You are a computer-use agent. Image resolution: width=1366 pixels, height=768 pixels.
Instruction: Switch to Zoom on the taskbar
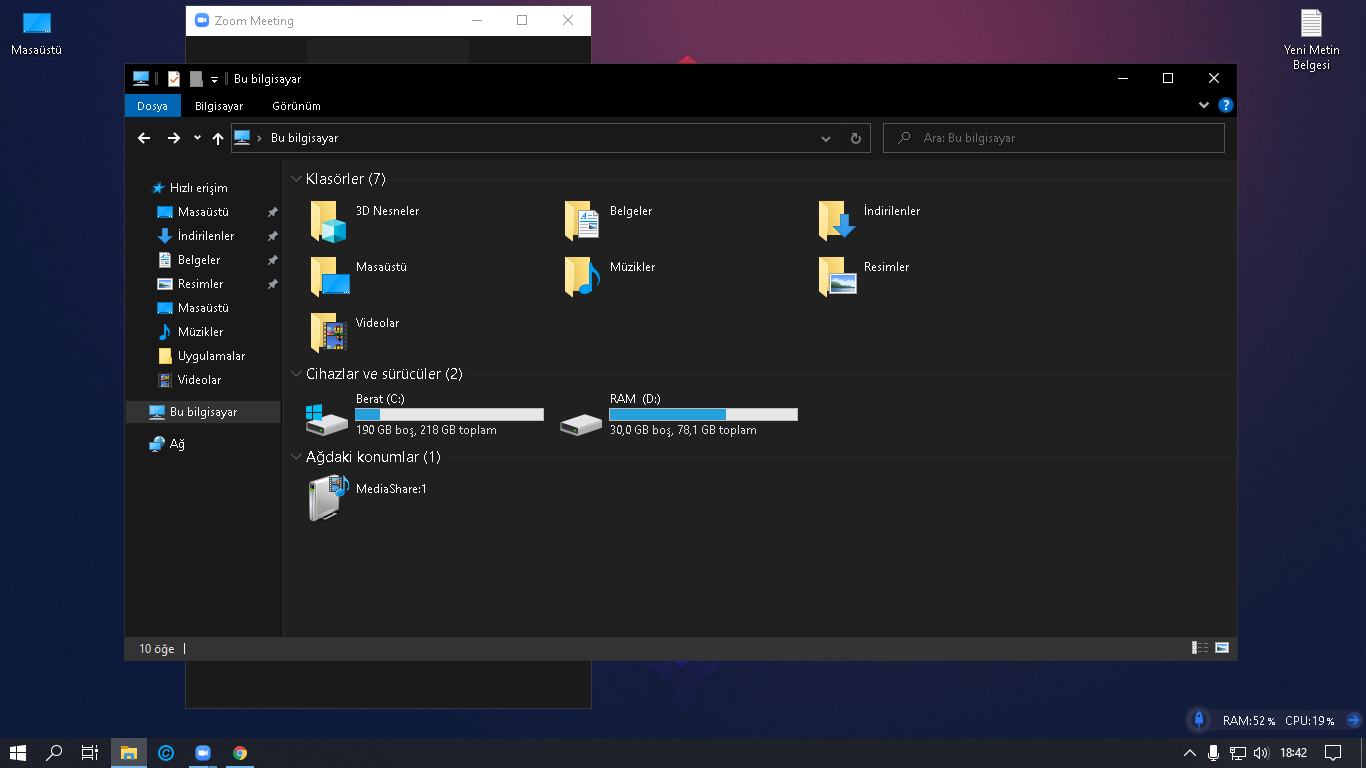pyautogui.click(x=203, y=753)
